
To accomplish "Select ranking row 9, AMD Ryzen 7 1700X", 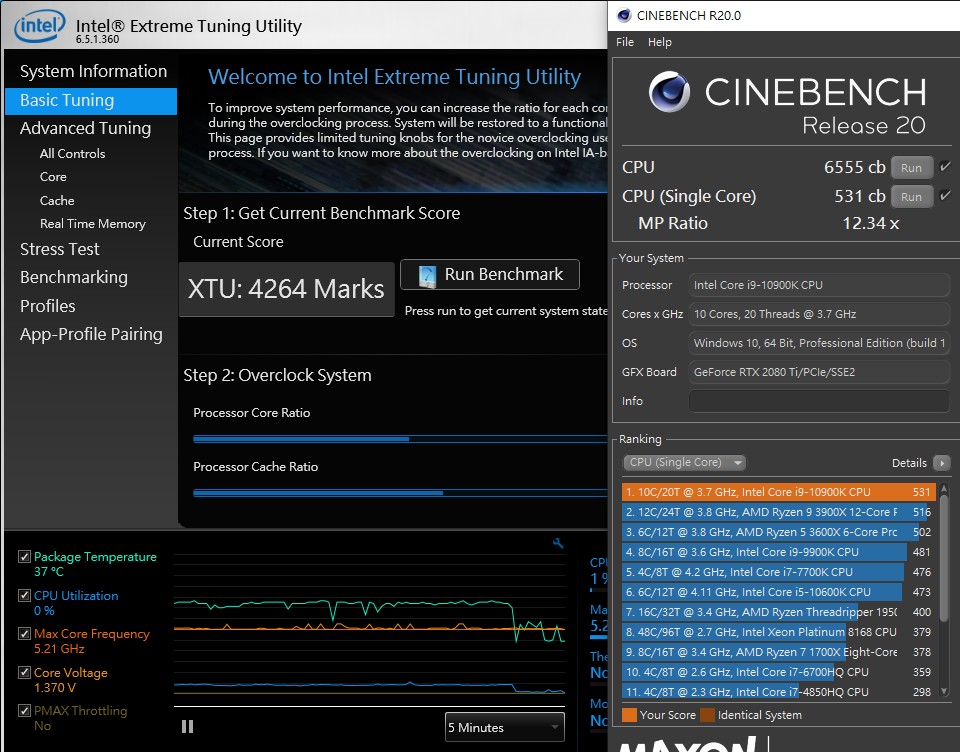I will [778, 652].
